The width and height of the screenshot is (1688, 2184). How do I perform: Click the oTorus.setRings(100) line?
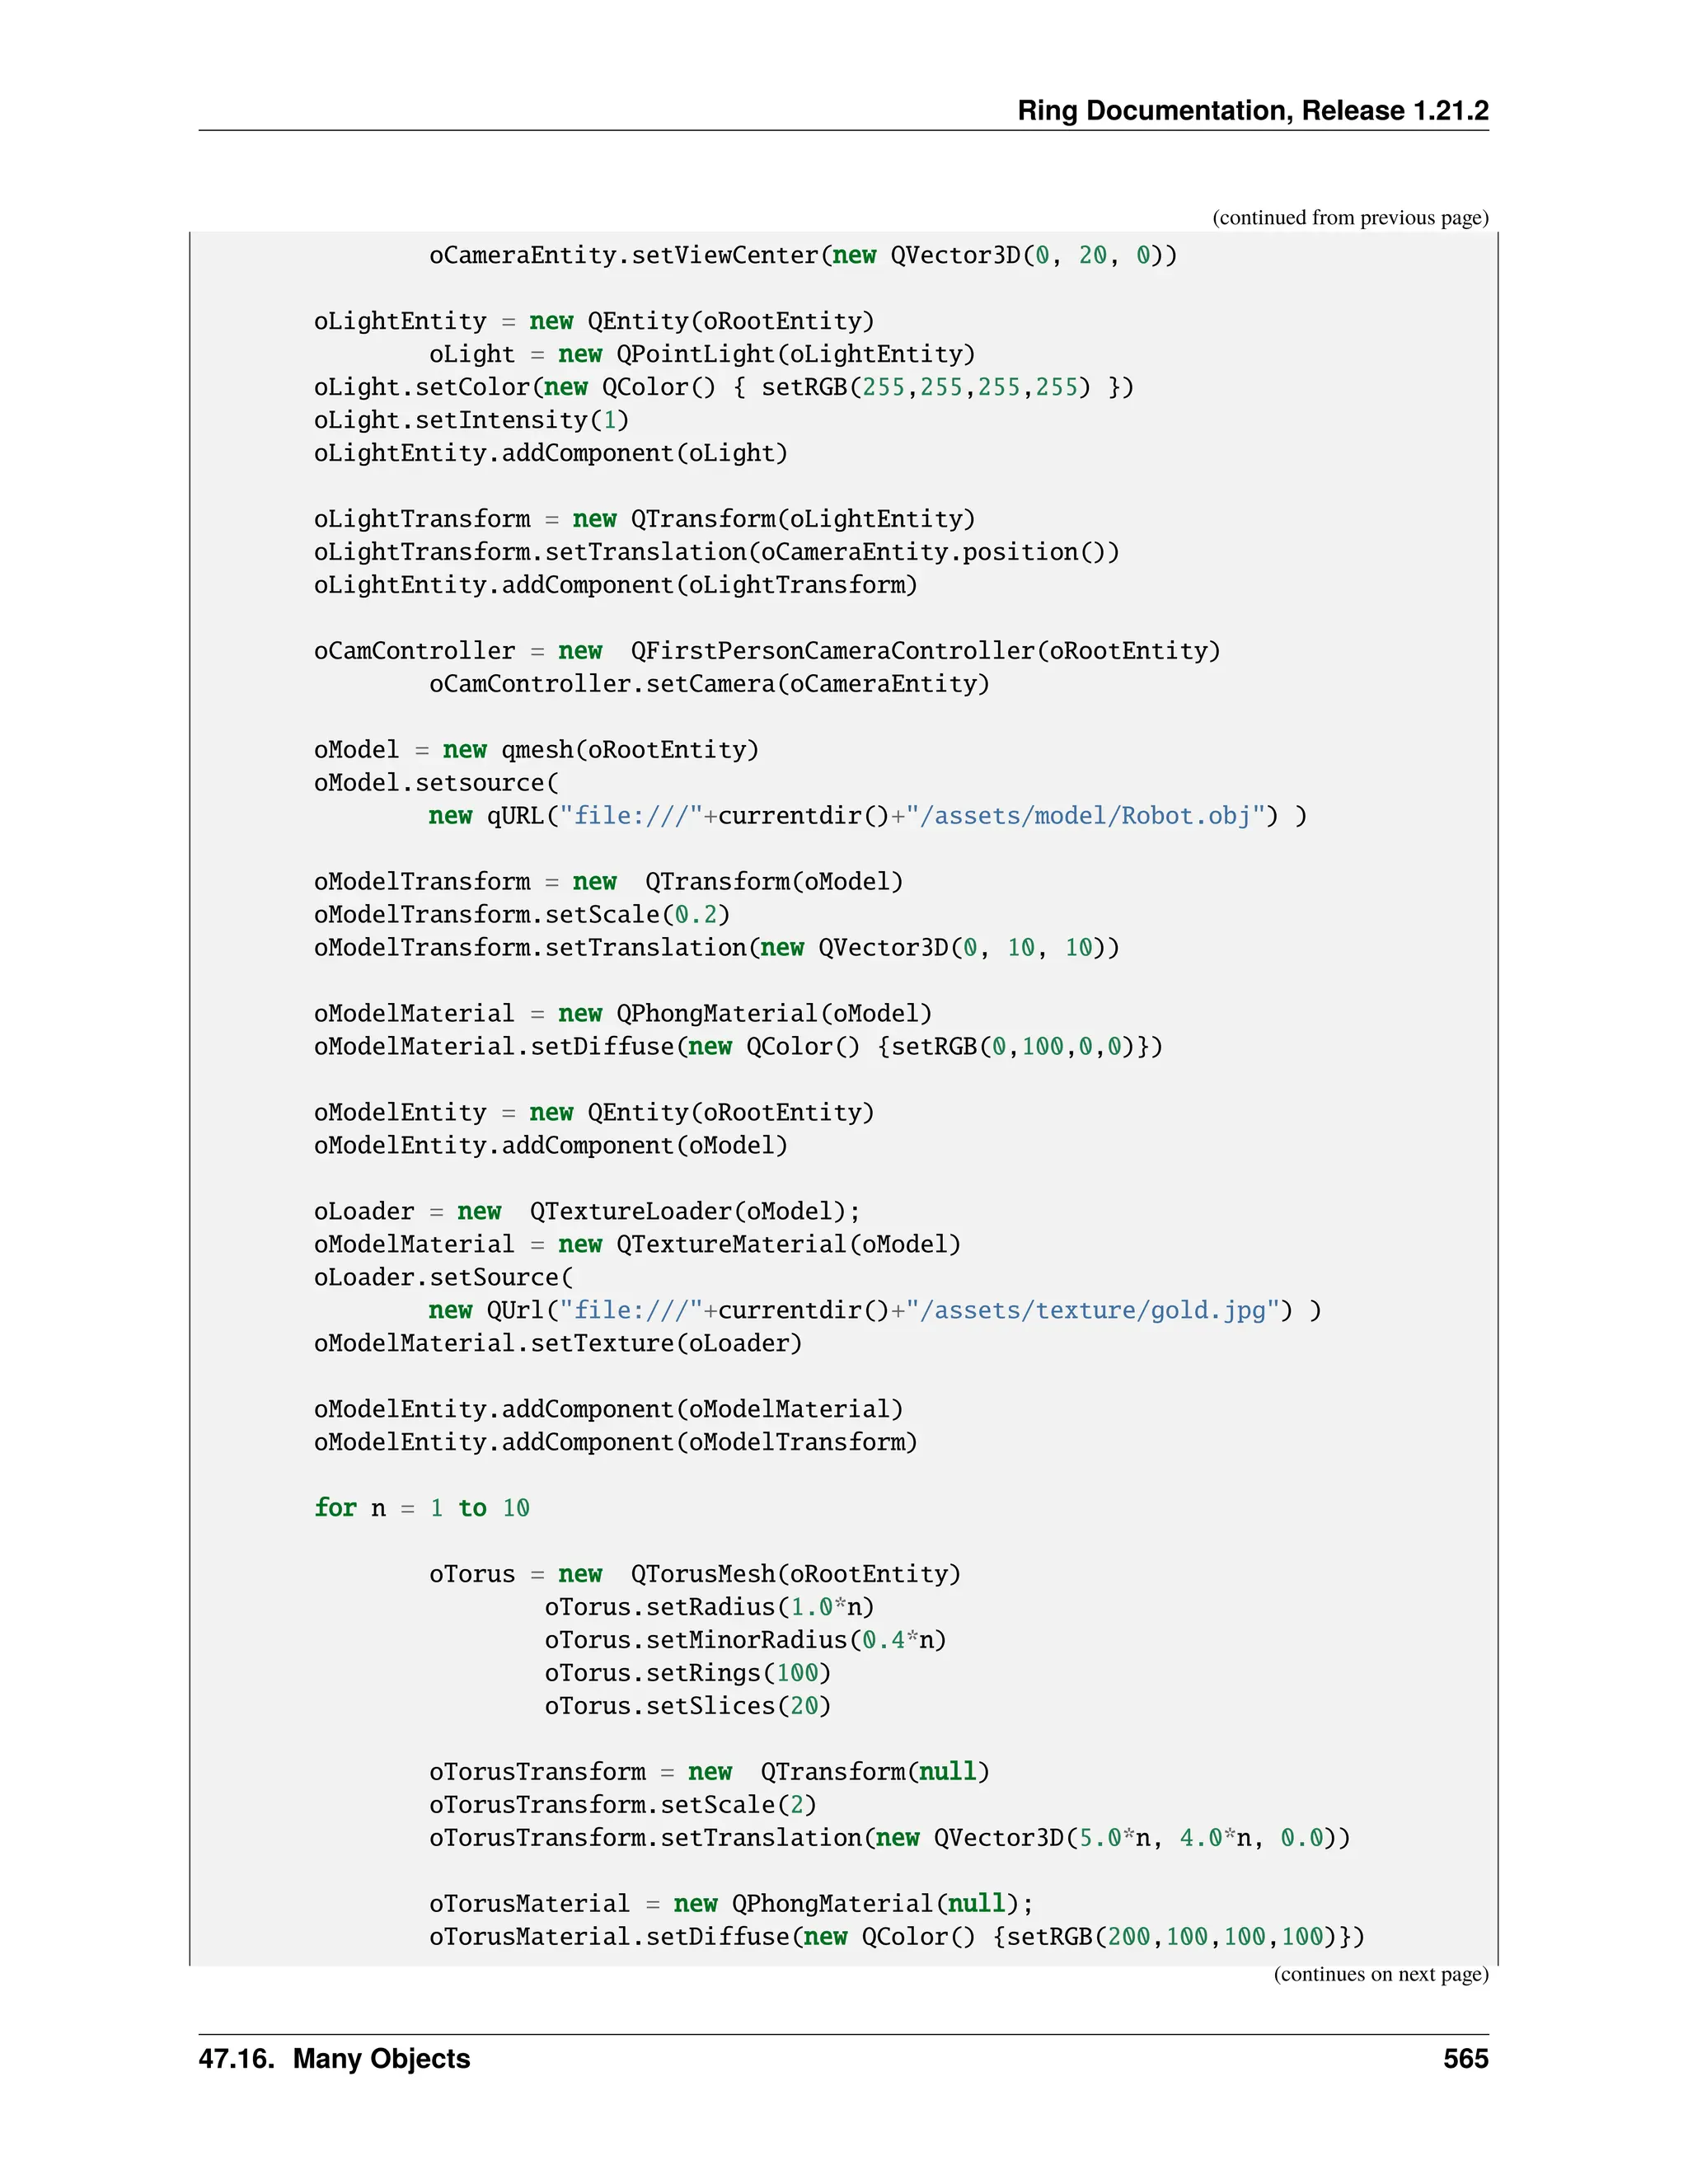(x=687, y=1673)
